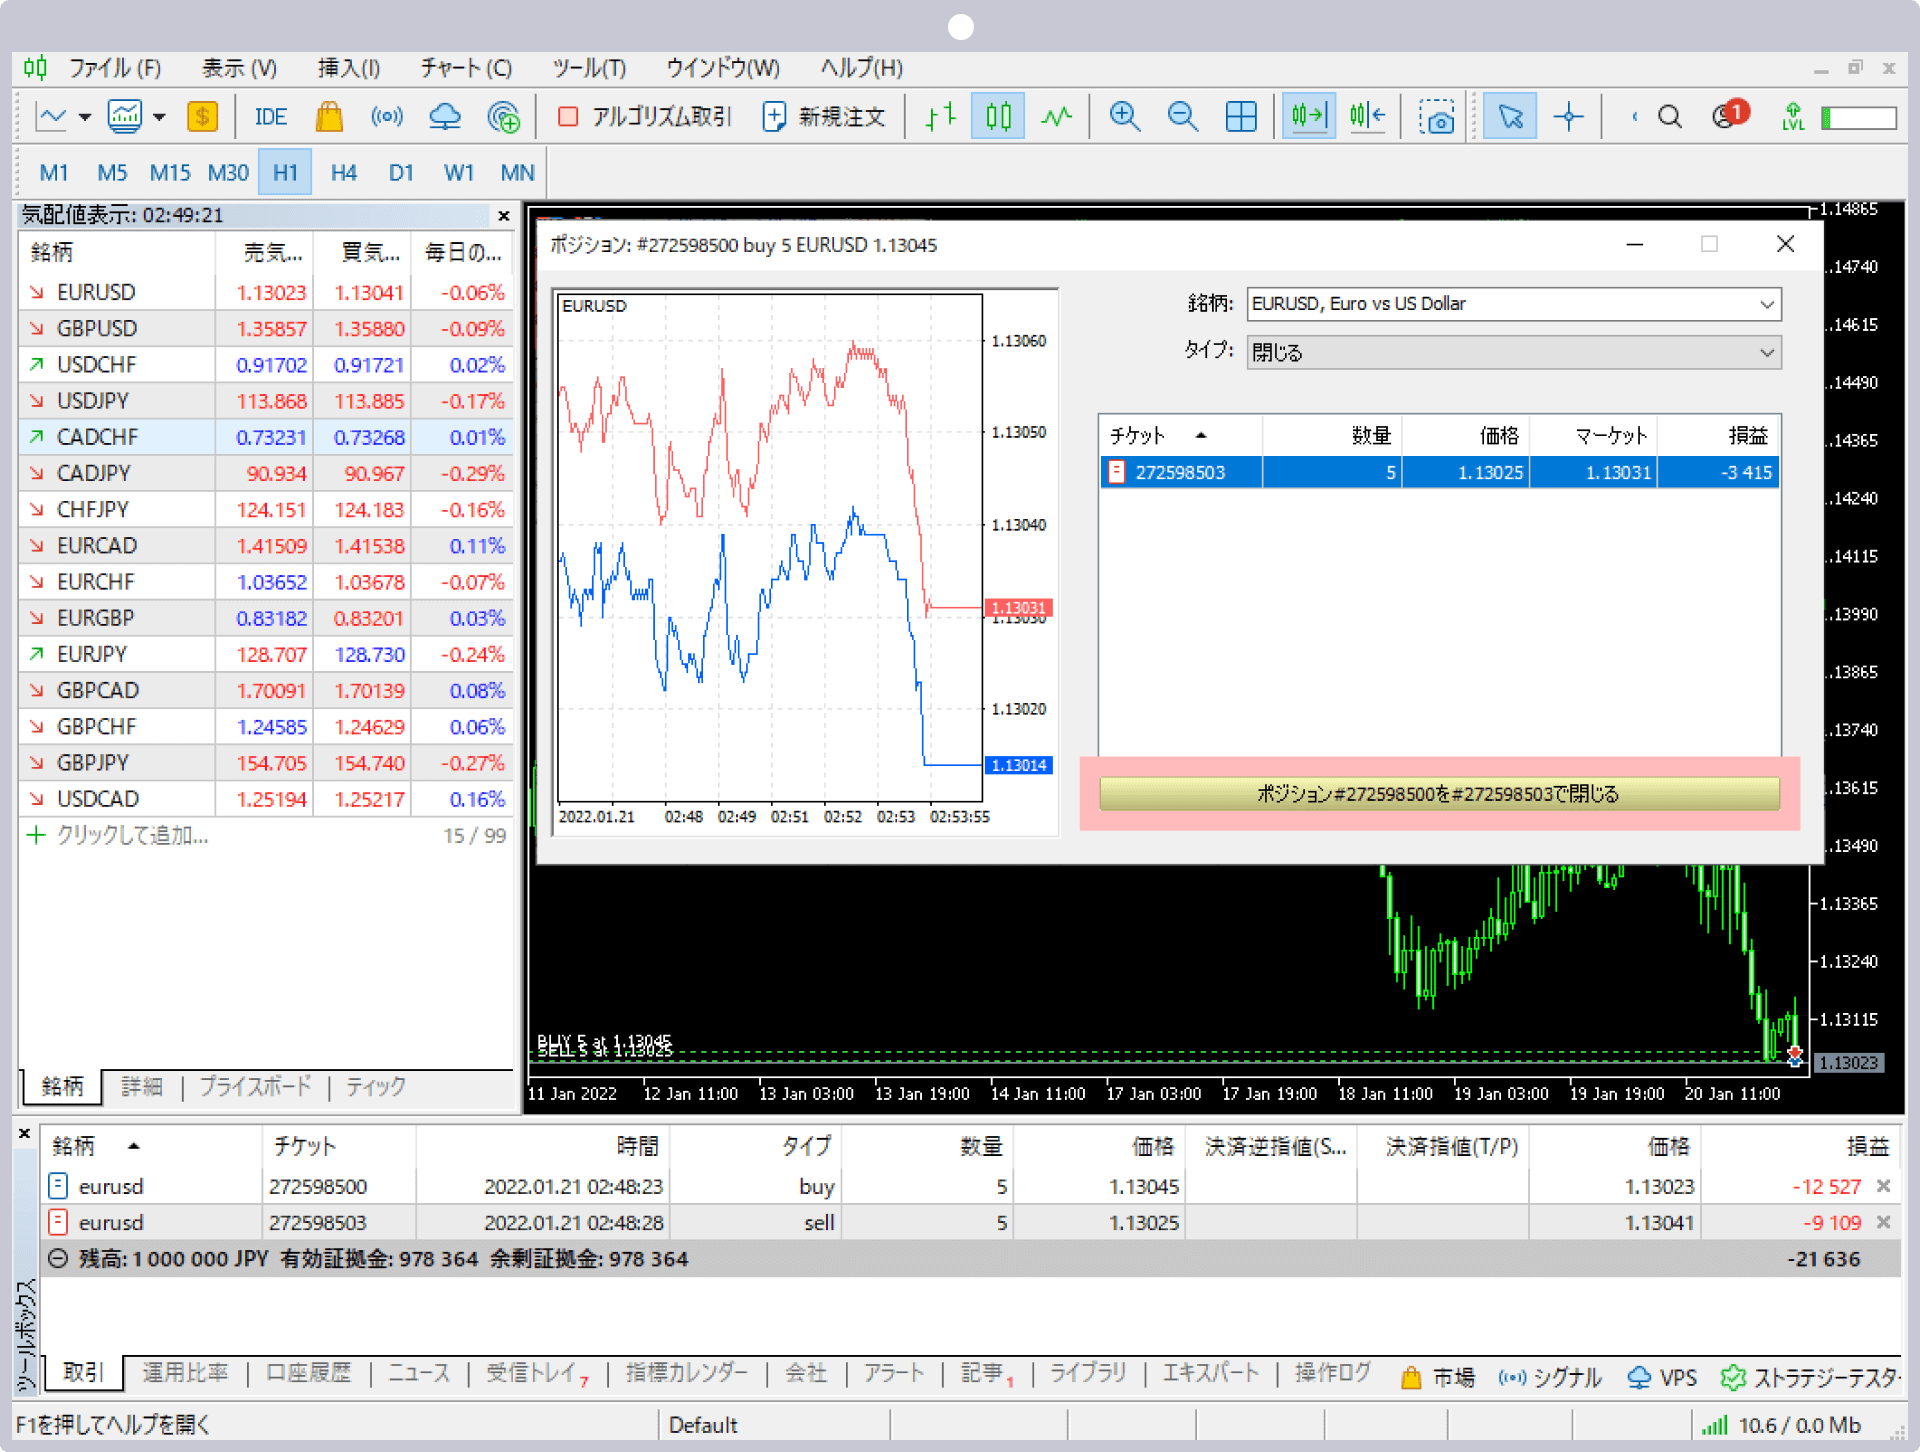Open the notifications icon with red badge
Viewport: 1920px width, 1452px height.
1729,115
